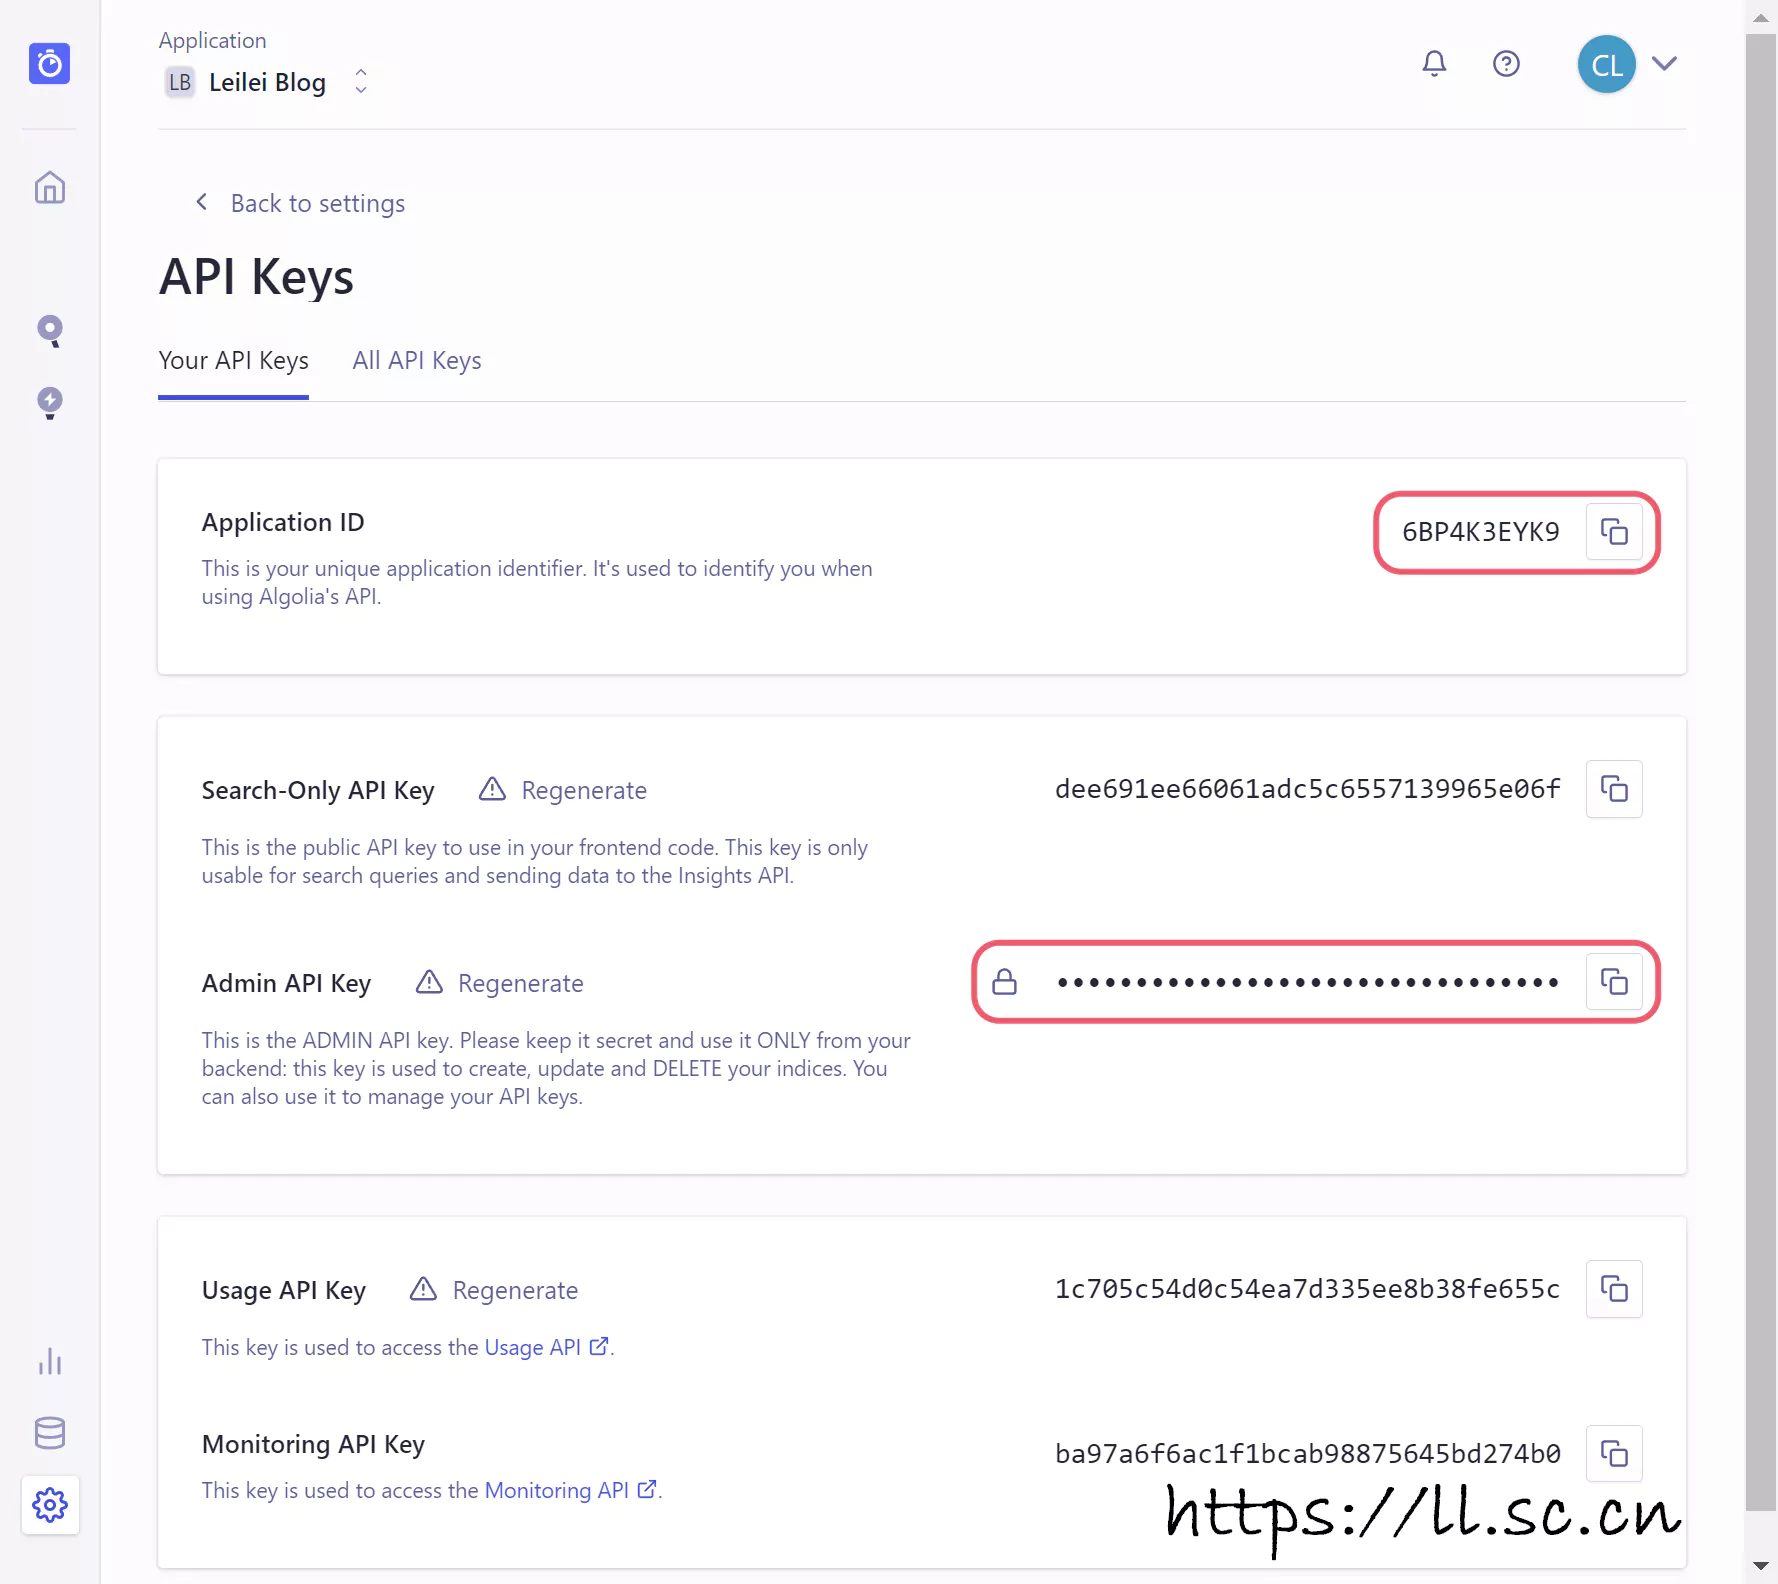Click Back to settings link
The image size is (1778, 1584).
coord(317,204)
